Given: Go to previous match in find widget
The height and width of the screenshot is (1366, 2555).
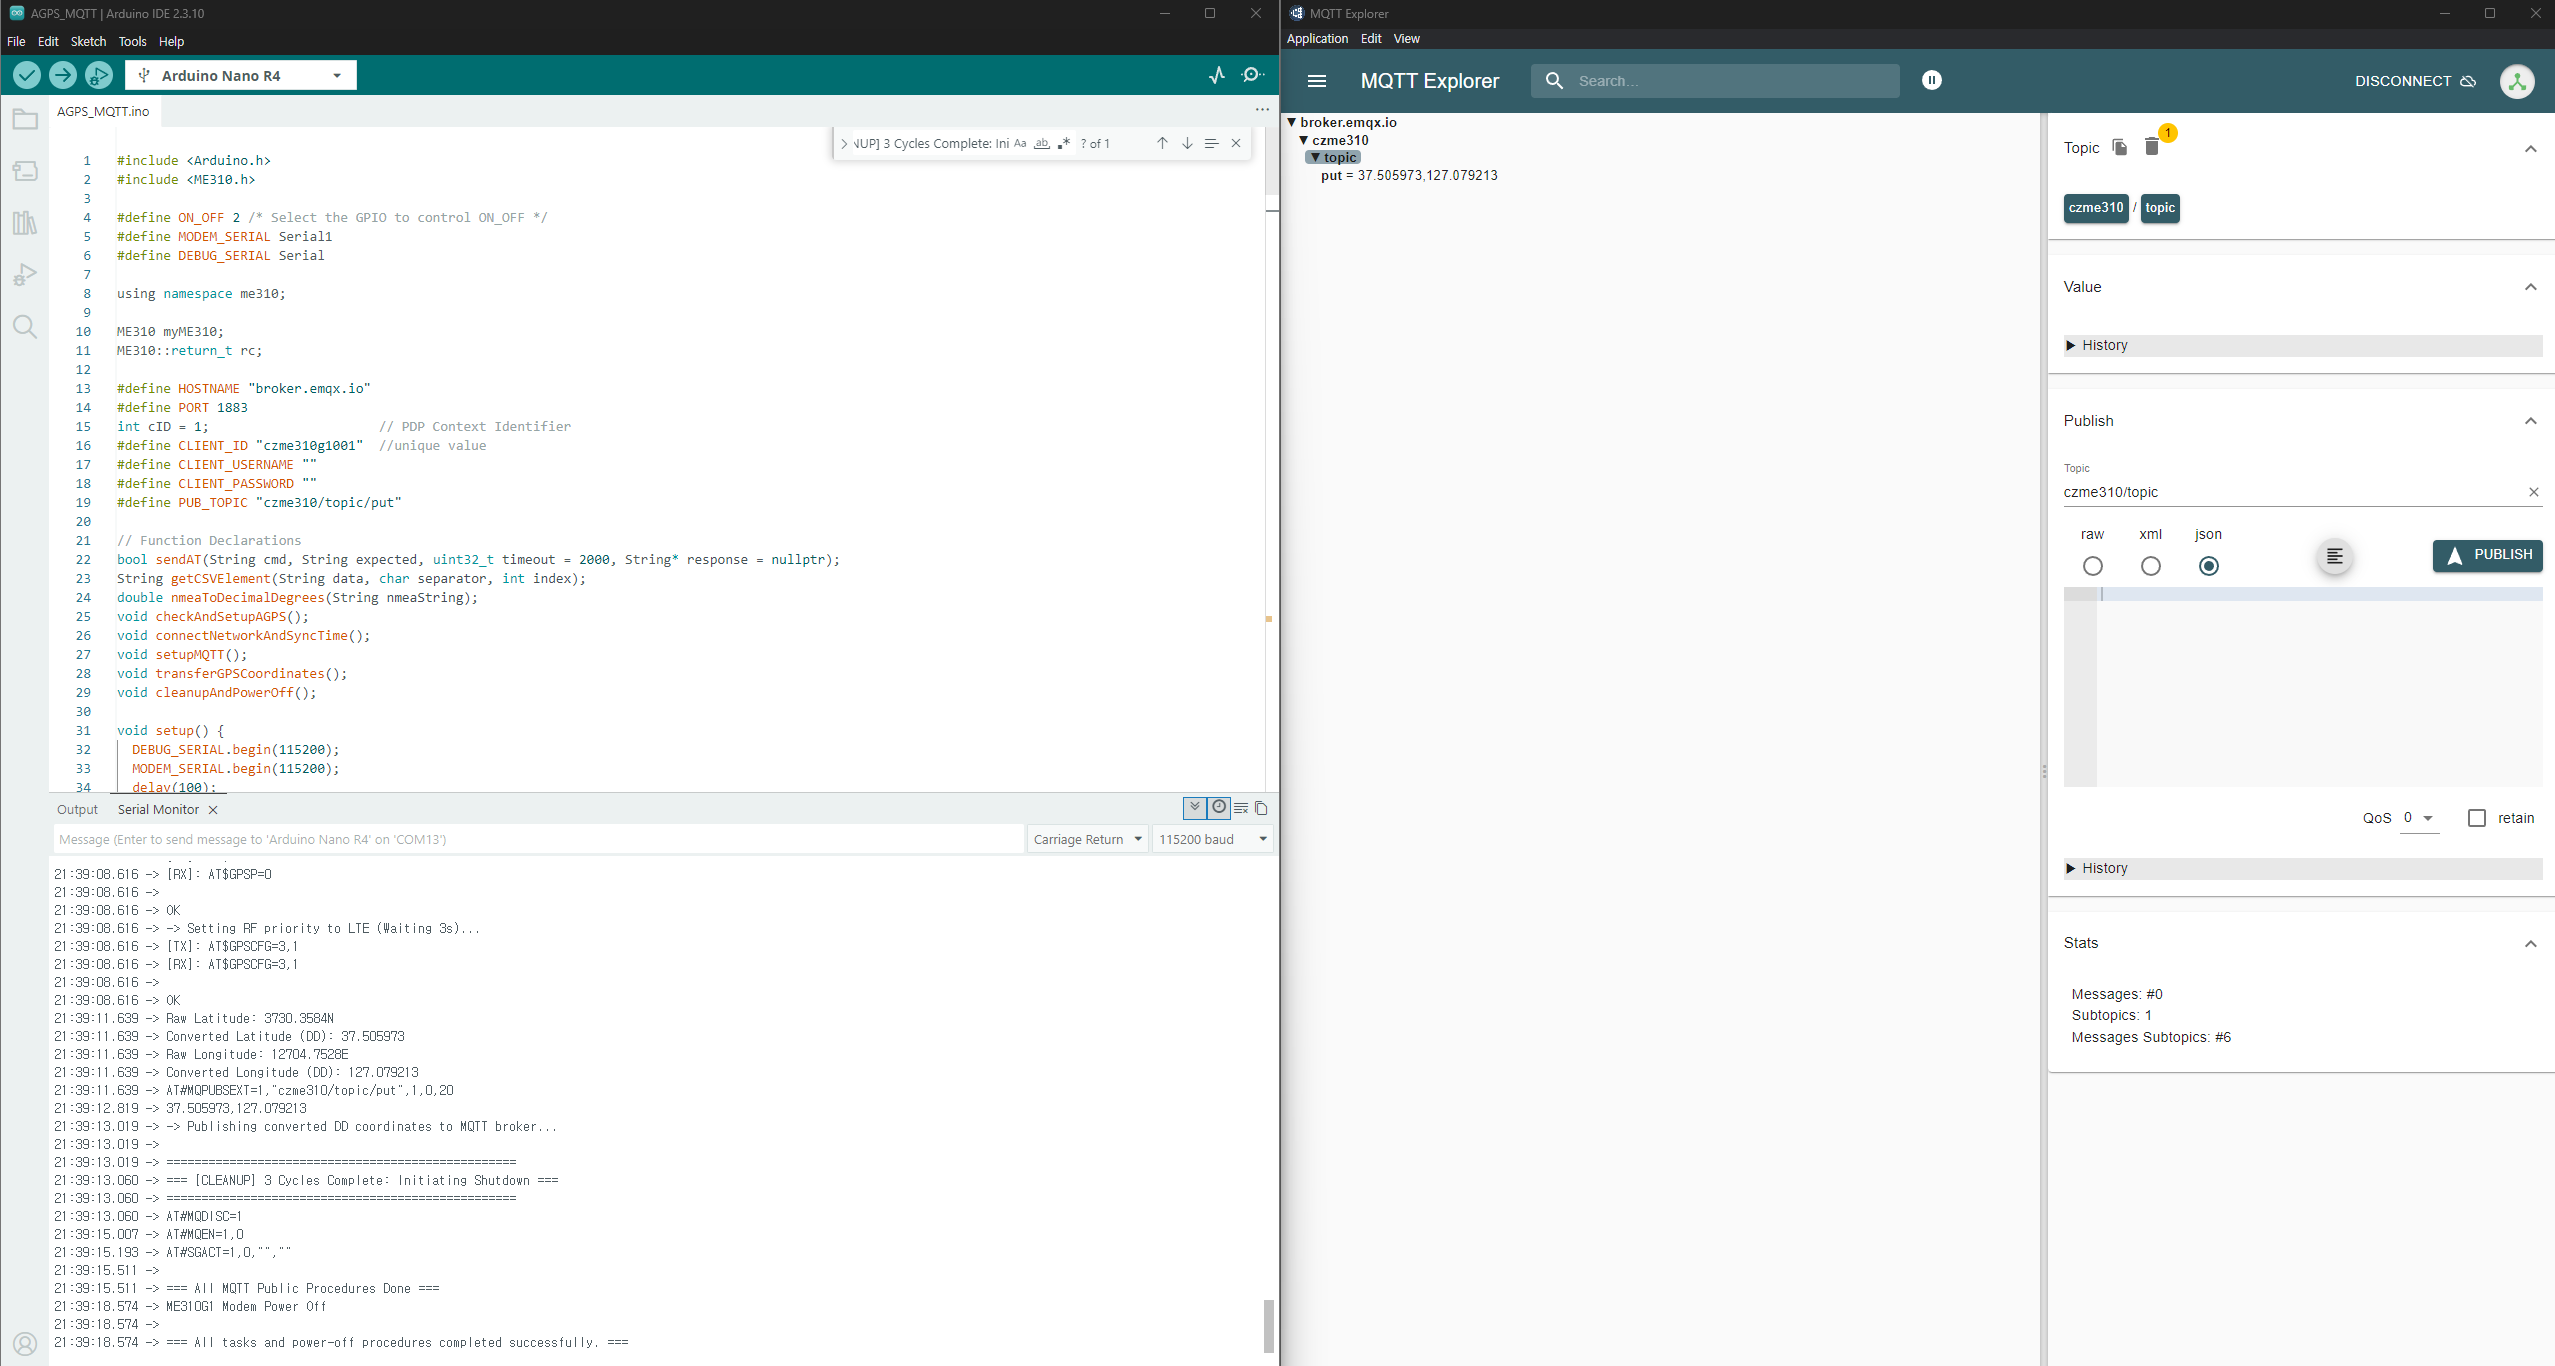Looking at the screenshot, I should 1162,143.
